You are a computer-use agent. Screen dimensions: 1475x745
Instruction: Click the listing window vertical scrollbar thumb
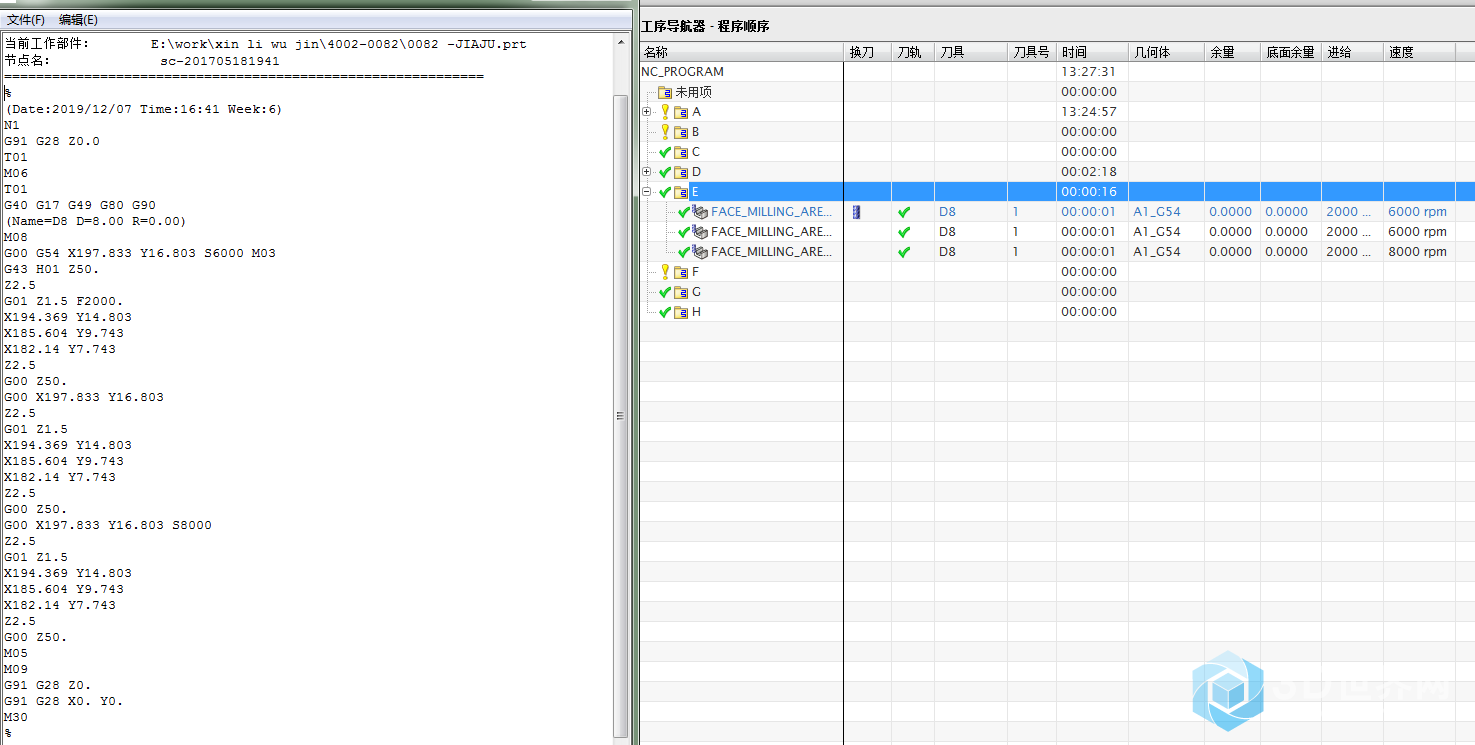coord(620,416)
